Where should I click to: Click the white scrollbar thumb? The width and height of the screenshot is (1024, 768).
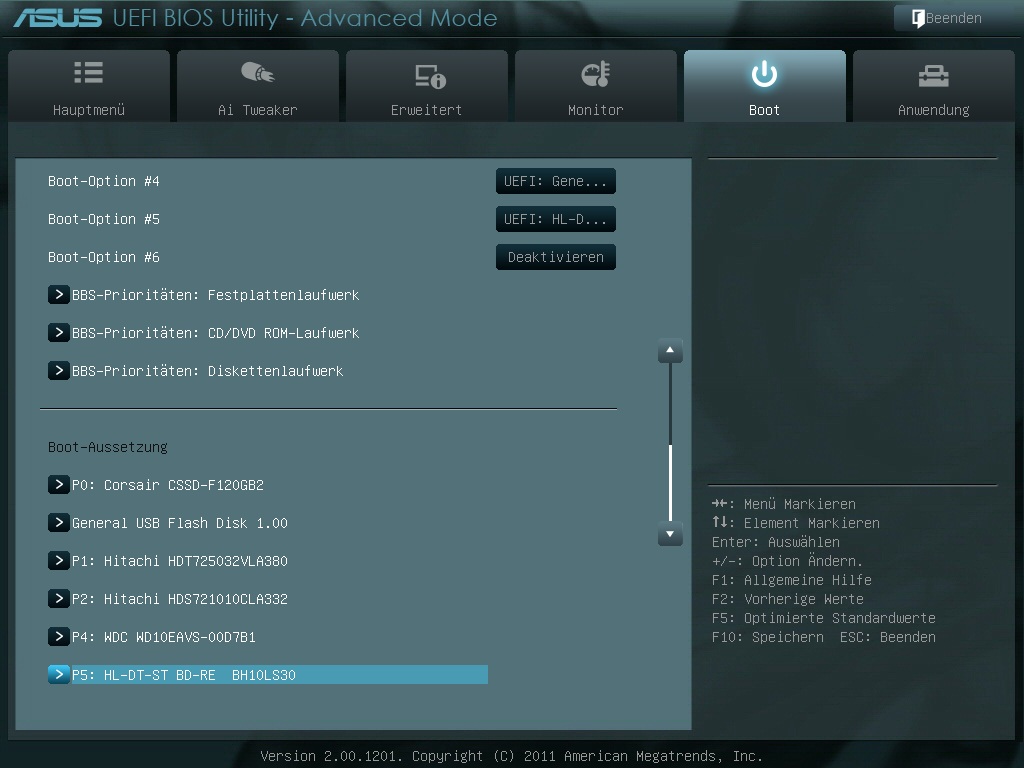point(671,483)
